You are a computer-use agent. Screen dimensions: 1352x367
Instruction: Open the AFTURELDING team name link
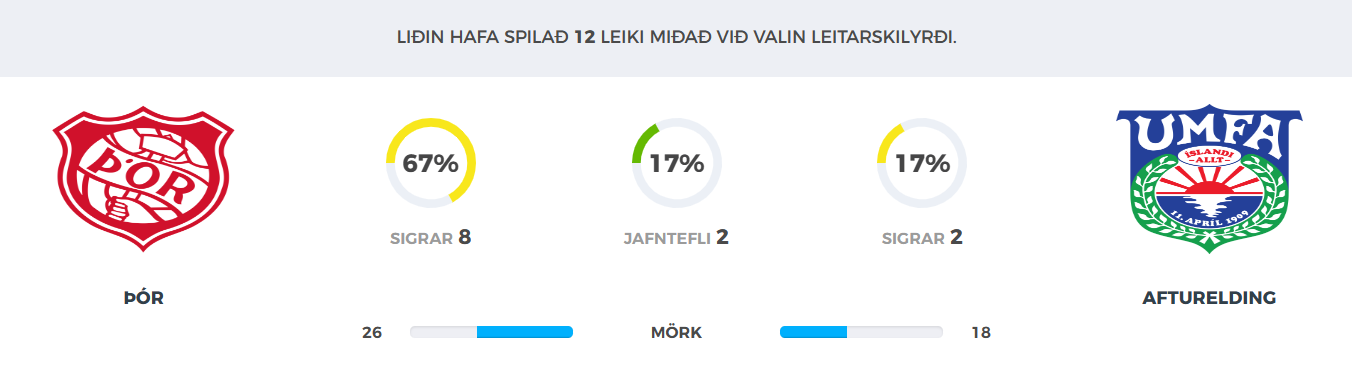pyautogui.click(x=1209, y=297)
